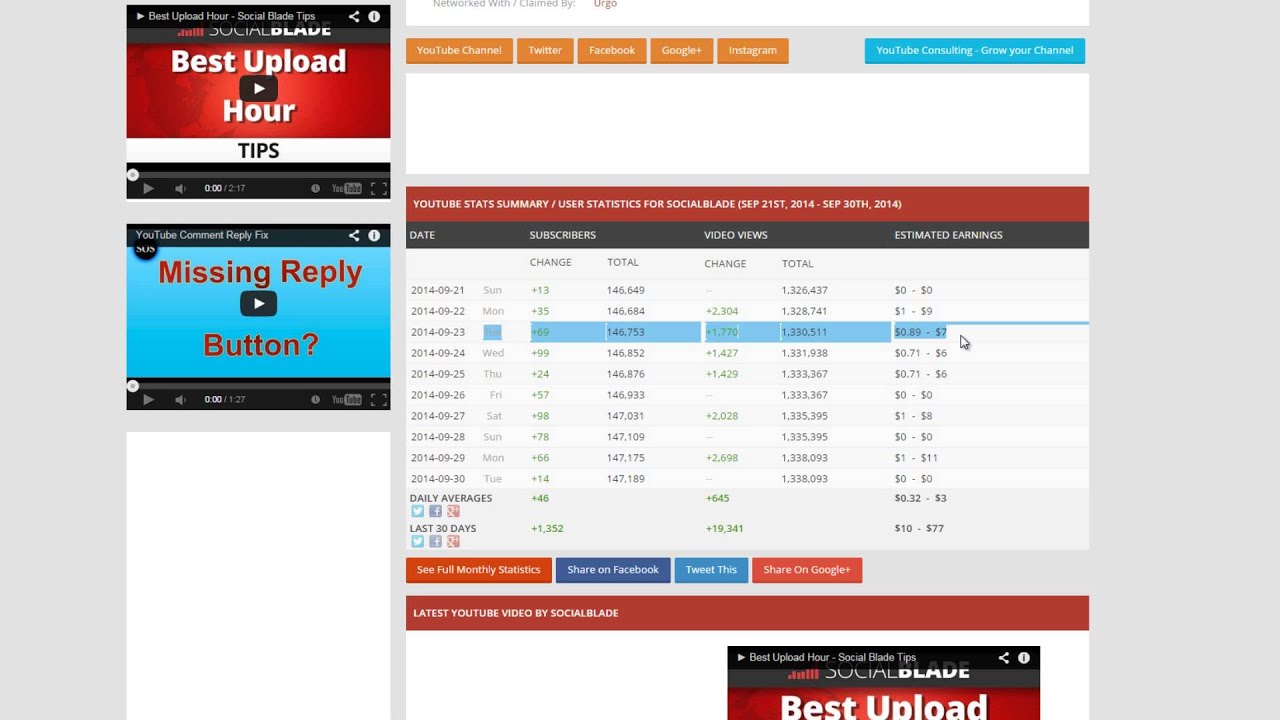Click YouTube logo on Best Upload Hour sidebar player
Screen dimensions: 1280x720
tap(346, 188)
